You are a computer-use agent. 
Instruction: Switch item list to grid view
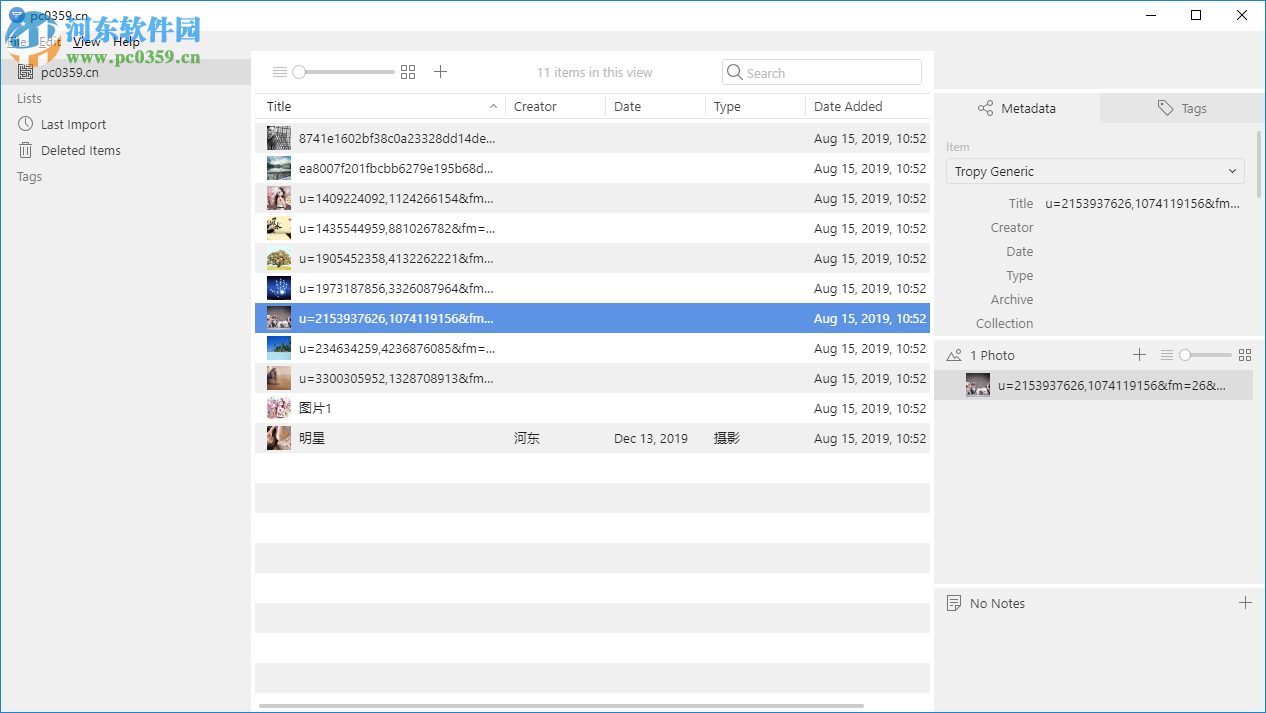click(407, 71)
